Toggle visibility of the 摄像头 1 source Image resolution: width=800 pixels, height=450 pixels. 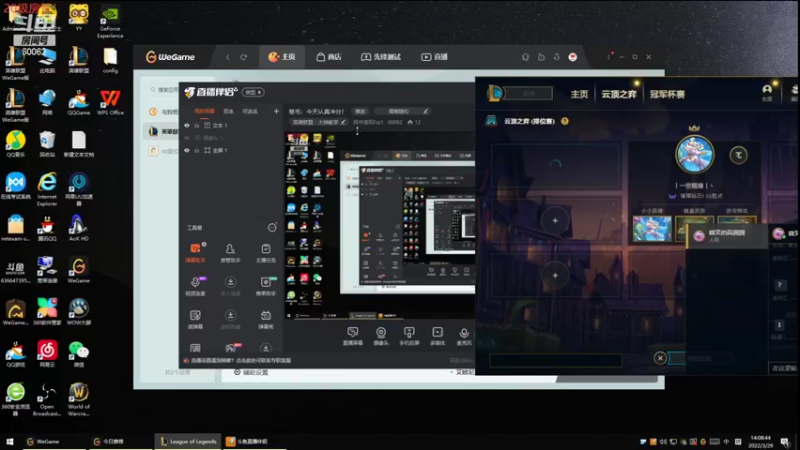click(187, 138)
